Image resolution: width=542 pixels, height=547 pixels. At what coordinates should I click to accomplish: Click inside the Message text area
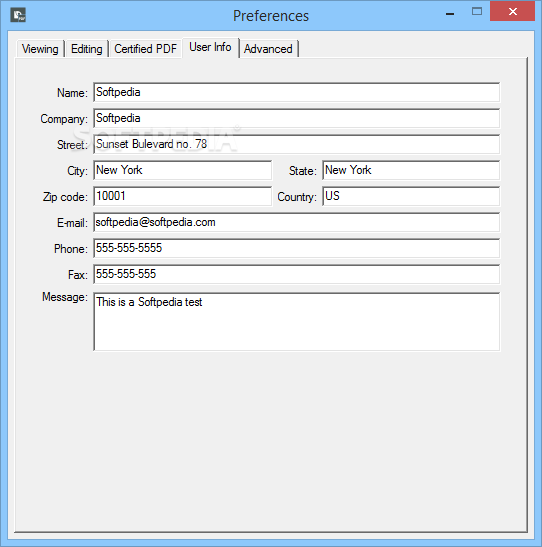(x=296, y=322)
